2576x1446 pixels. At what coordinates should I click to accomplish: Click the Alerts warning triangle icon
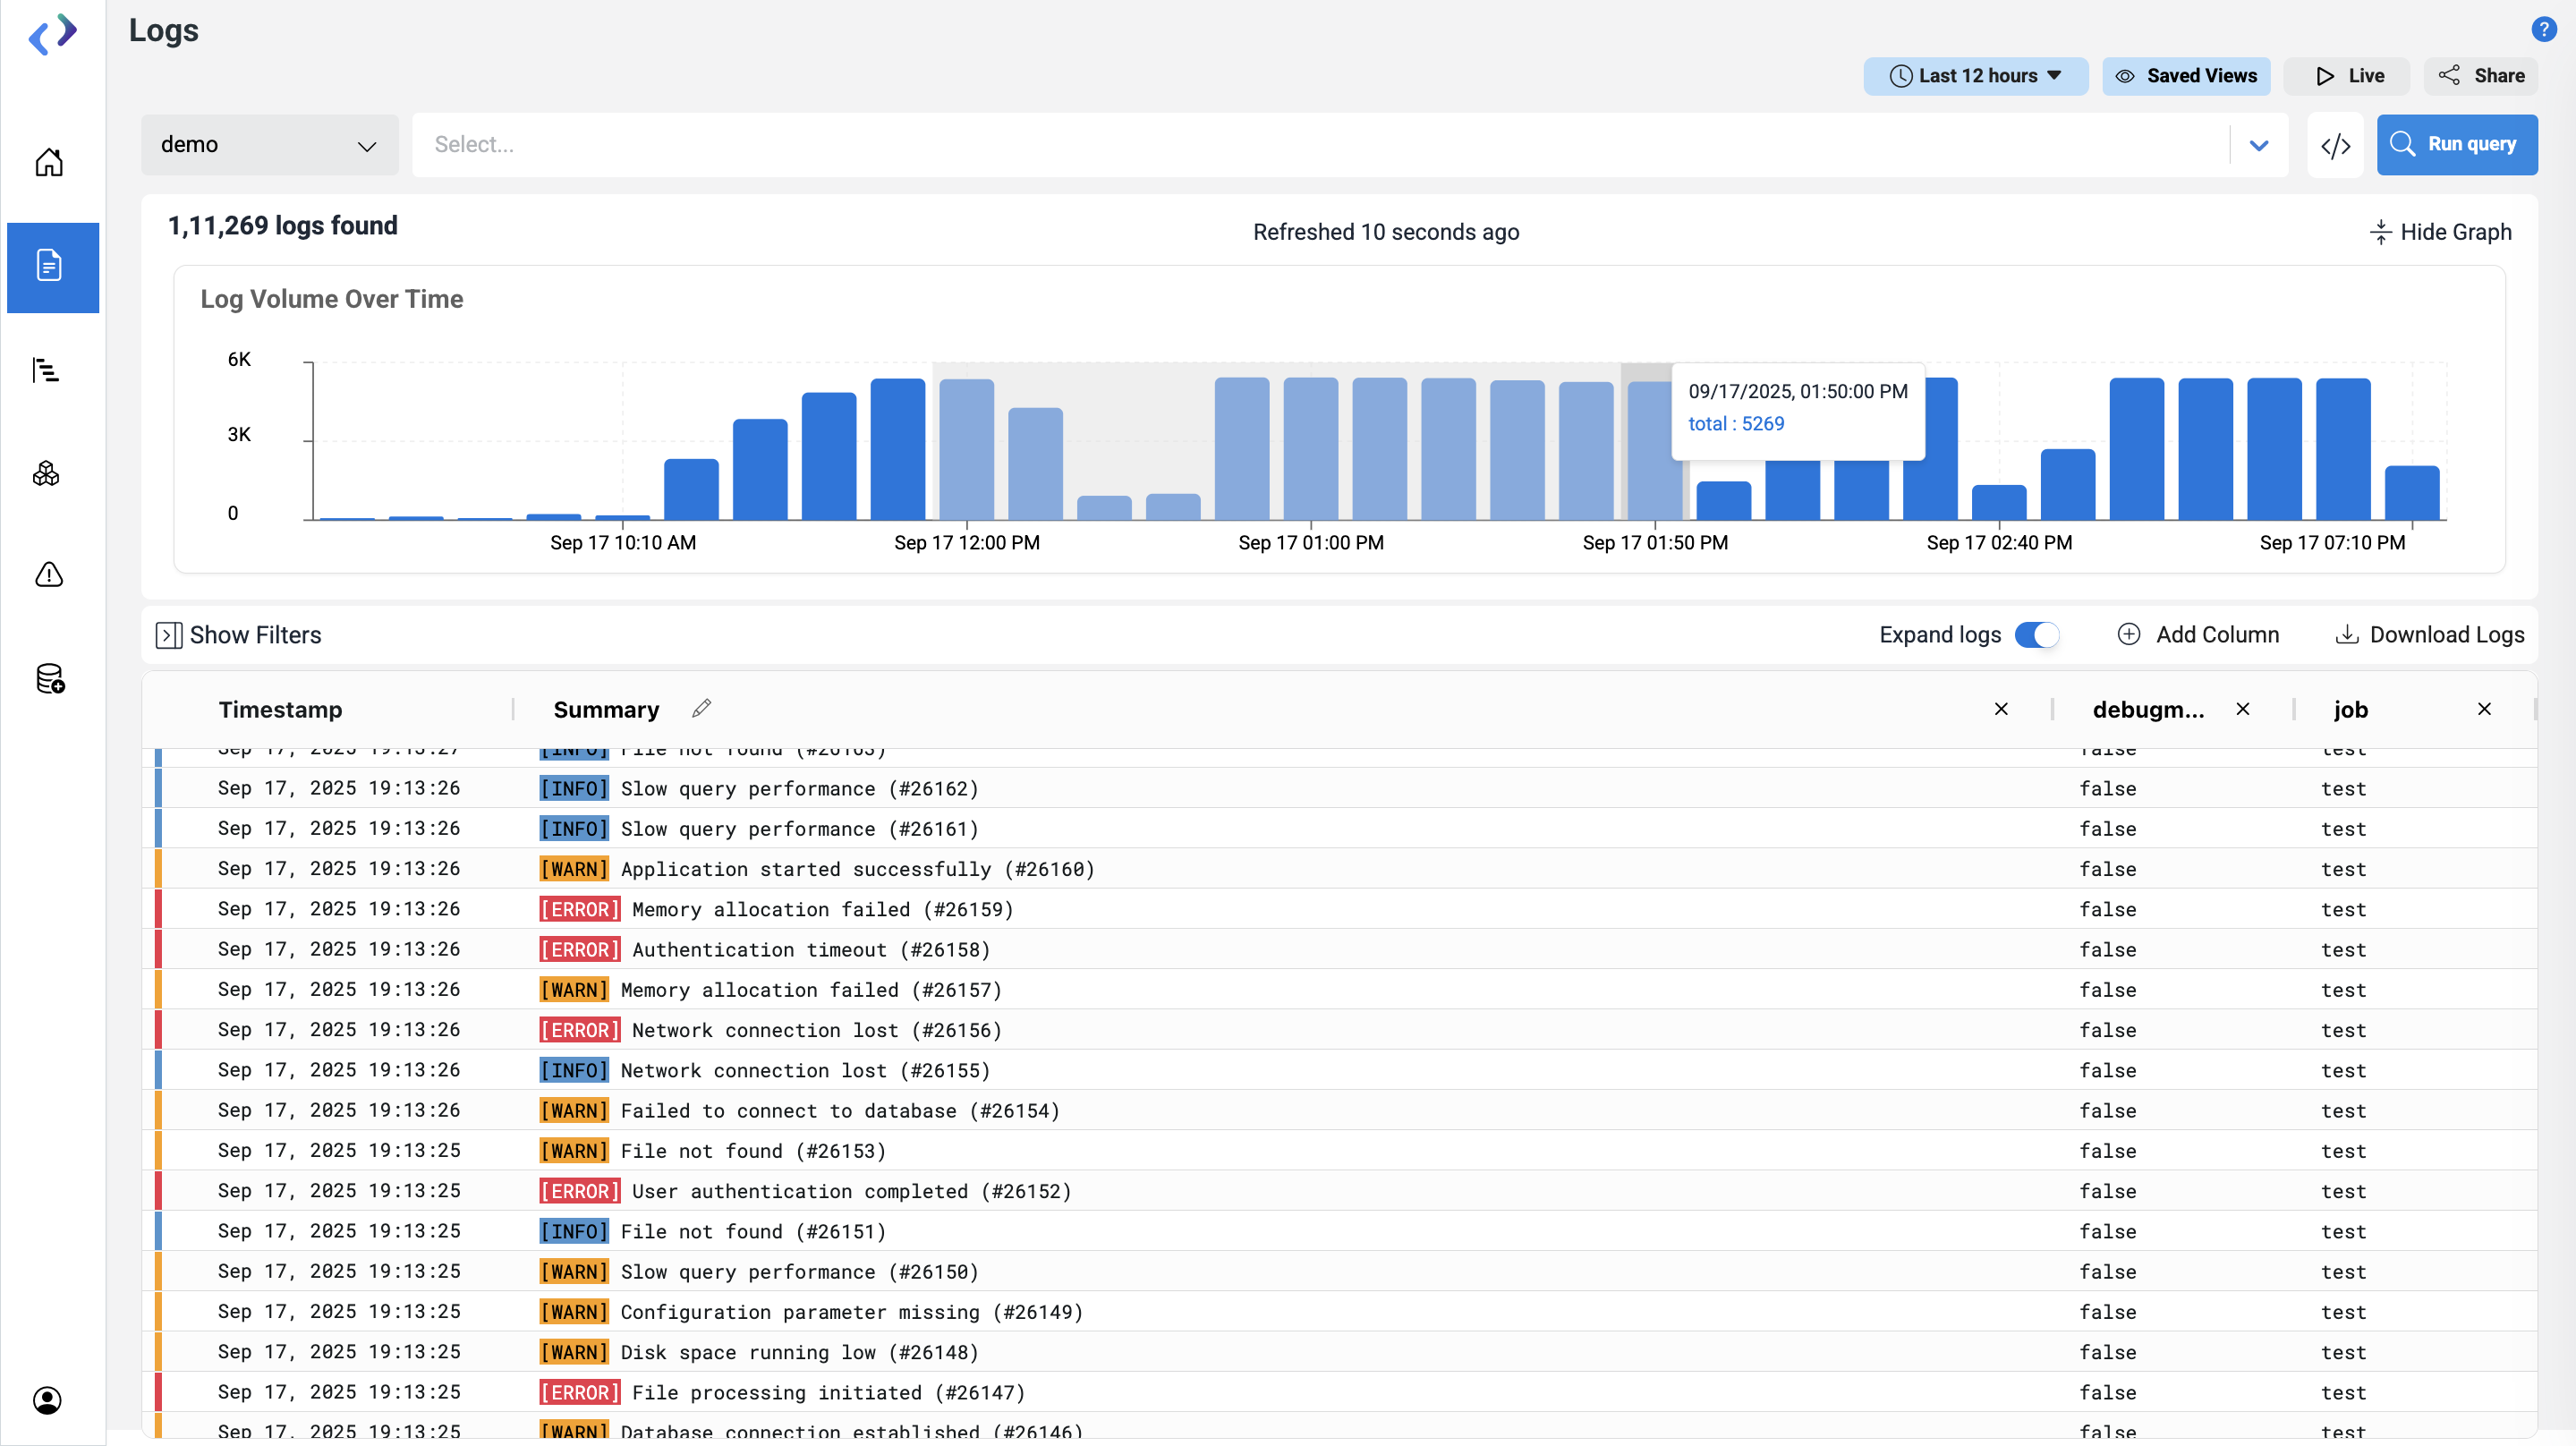pyautogui.click(x=49, y=575)
